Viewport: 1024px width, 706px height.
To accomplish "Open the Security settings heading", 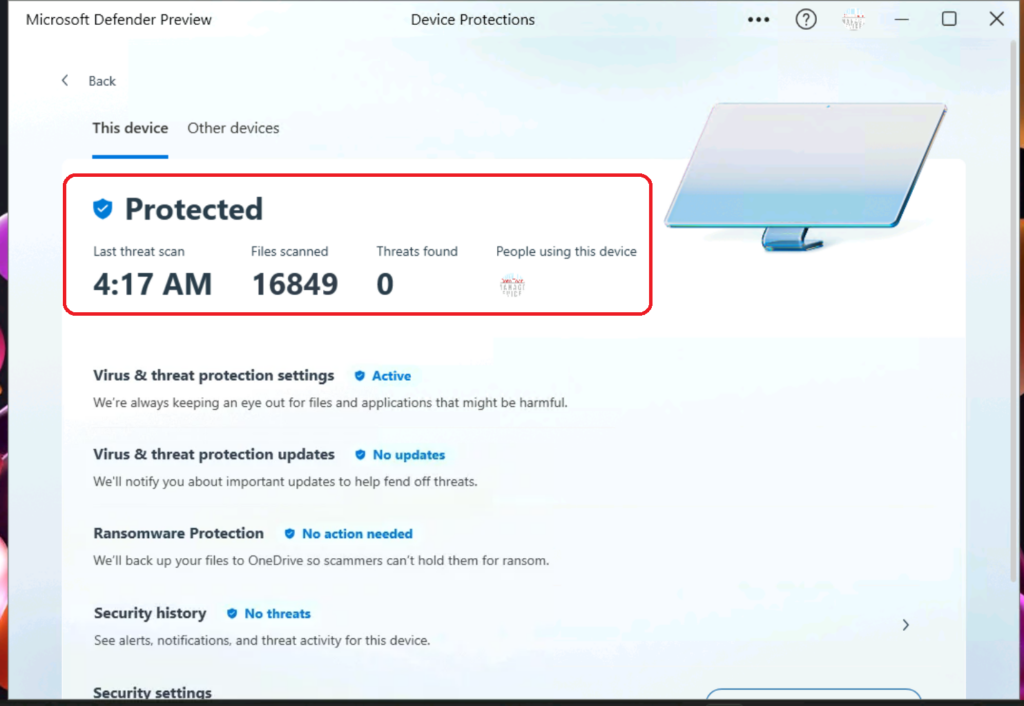I will (x=153, y=692).
